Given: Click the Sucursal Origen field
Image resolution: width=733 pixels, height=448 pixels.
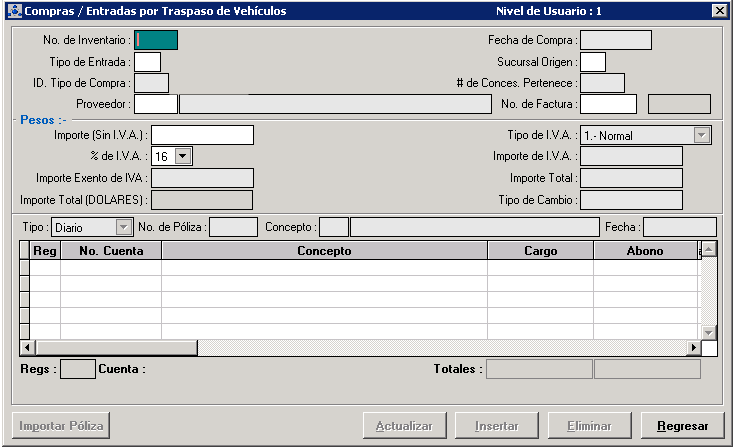Looking at the screenshot, I should click(x=593, y=62).
